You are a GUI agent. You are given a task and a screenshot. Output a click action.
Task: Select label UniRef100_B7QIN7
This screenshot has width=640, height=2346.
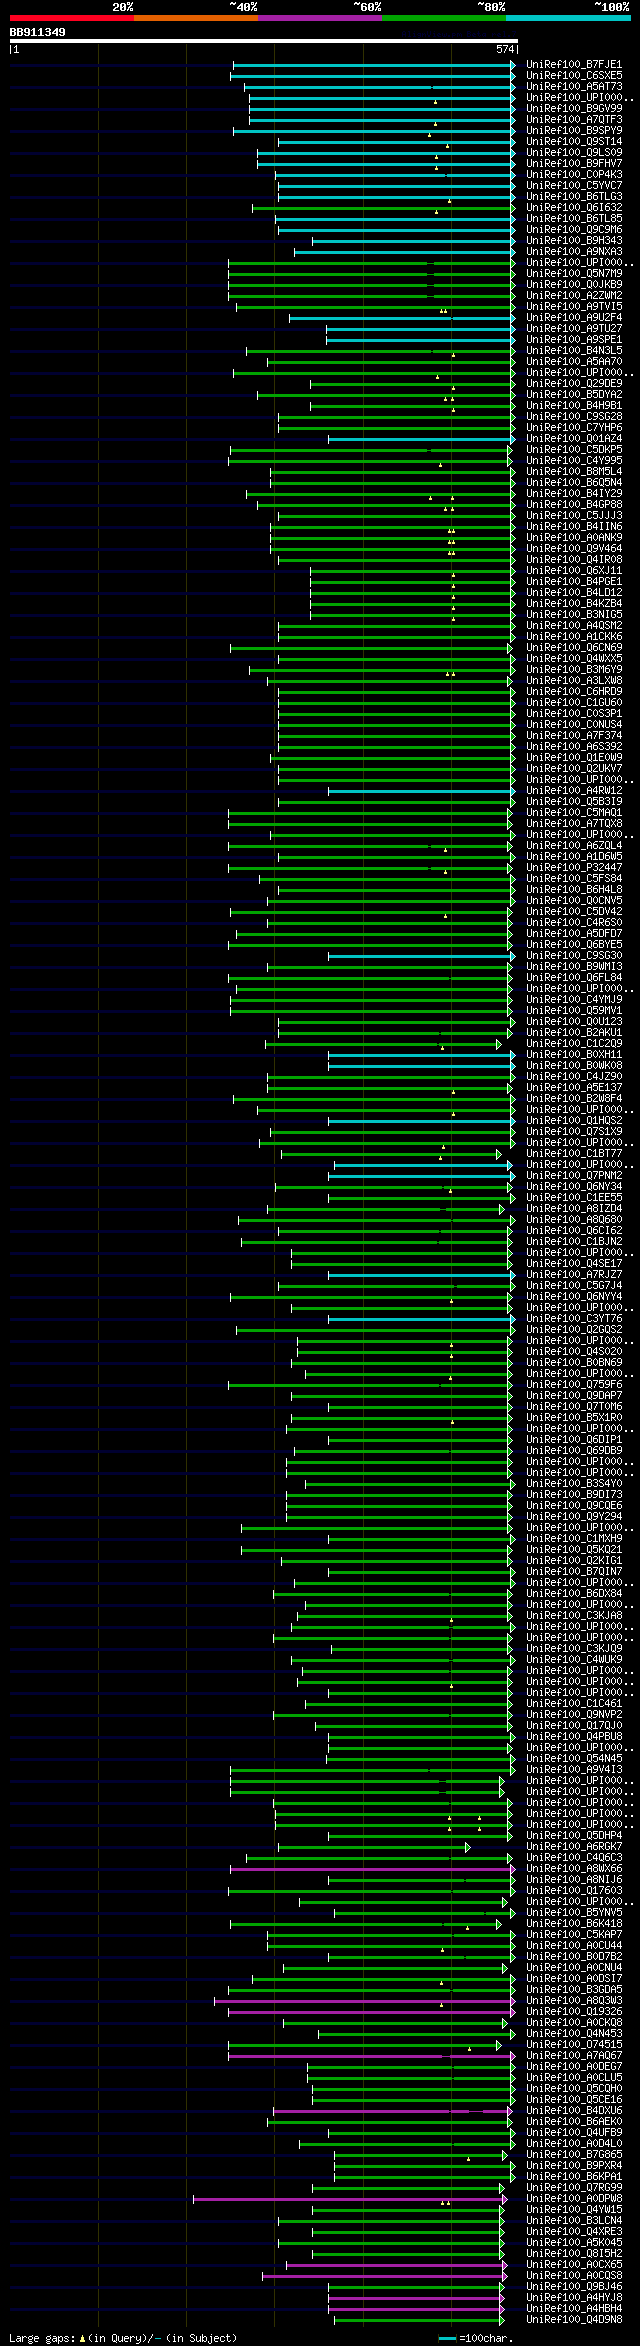pos(574,1571)
